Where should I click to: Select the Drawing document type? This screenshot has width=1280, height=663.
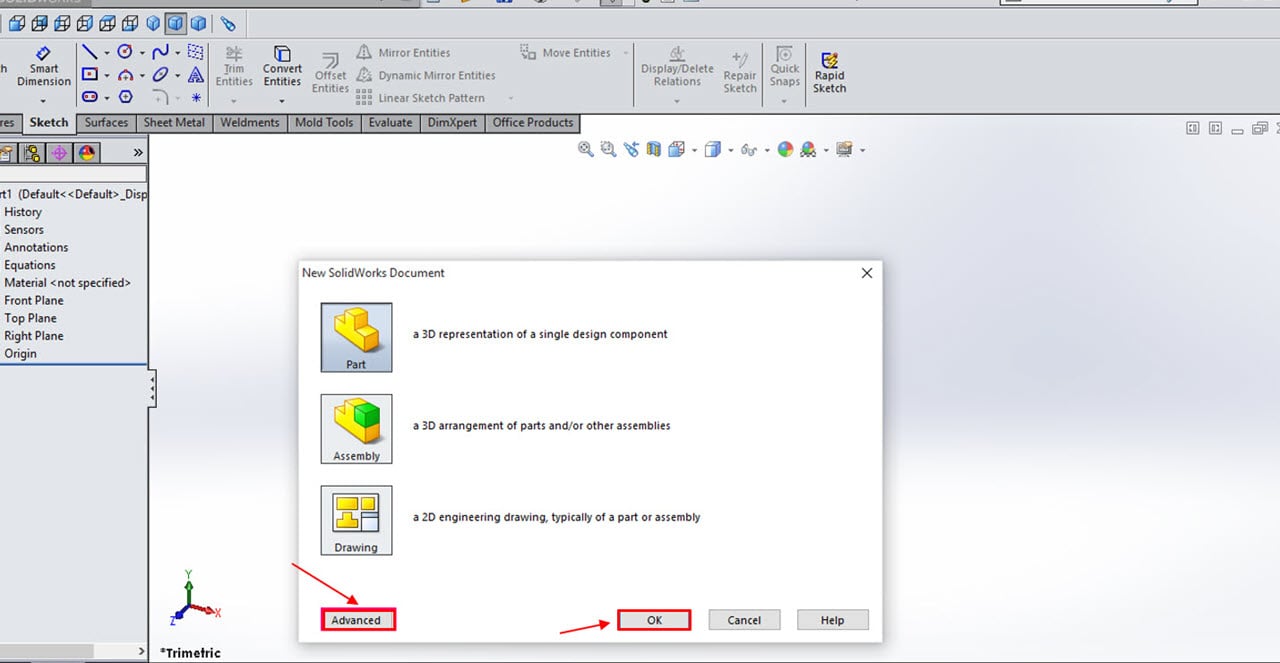click(356, 518)
